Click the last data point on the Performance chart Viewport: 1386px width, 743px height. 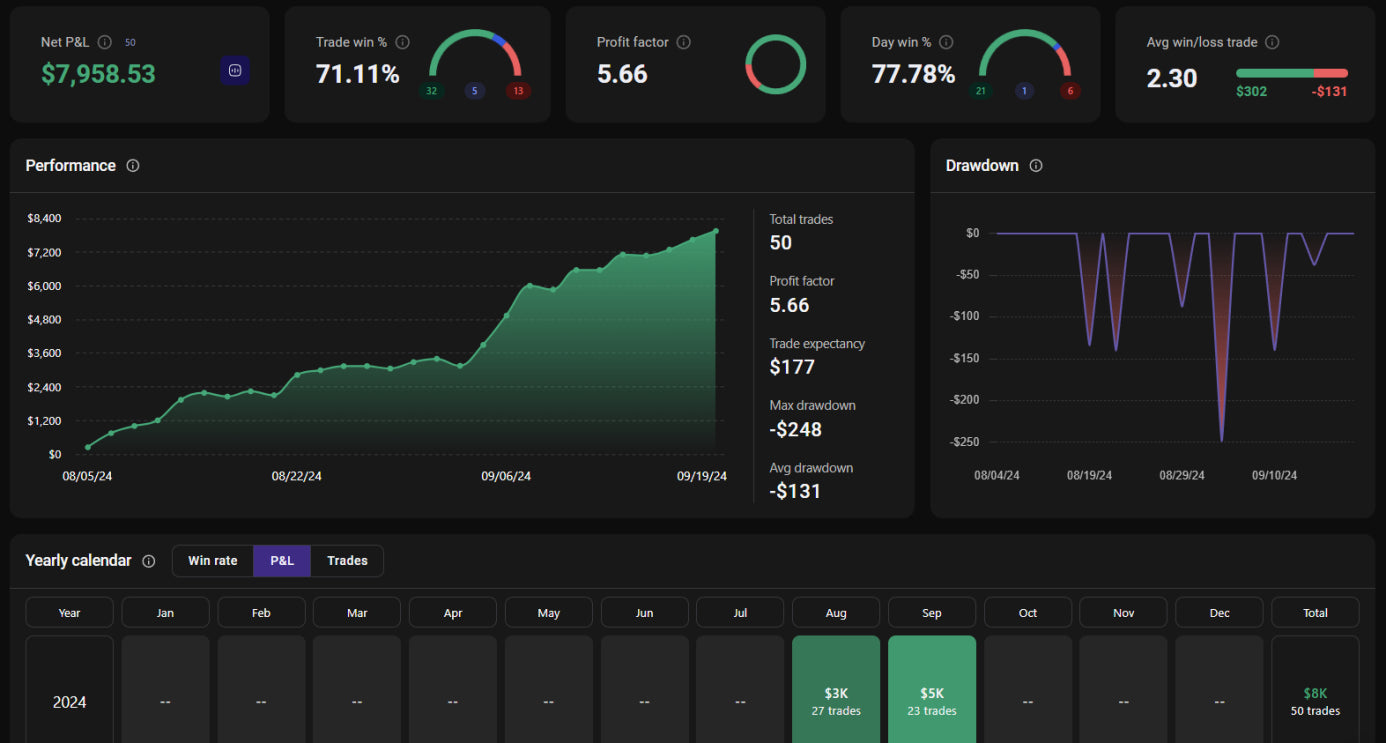tap(716, 231)
